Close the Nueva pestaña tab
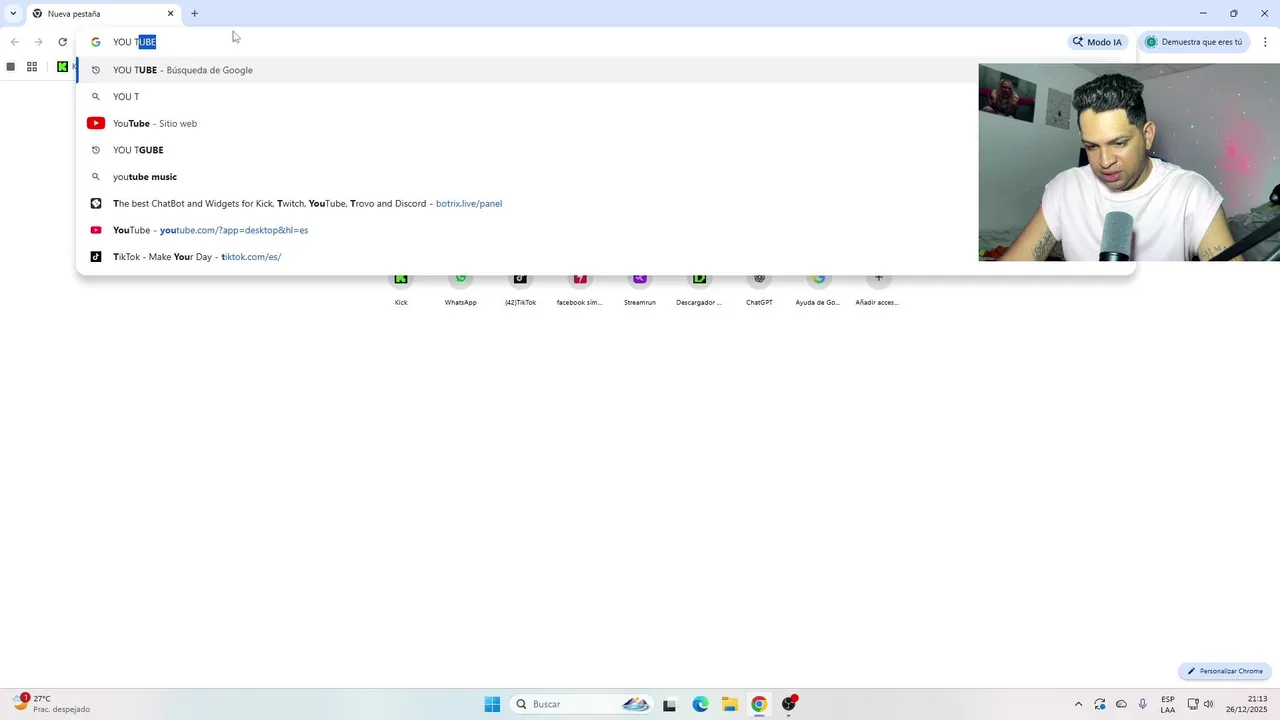1280x720 pixels. tap(170, 14)
